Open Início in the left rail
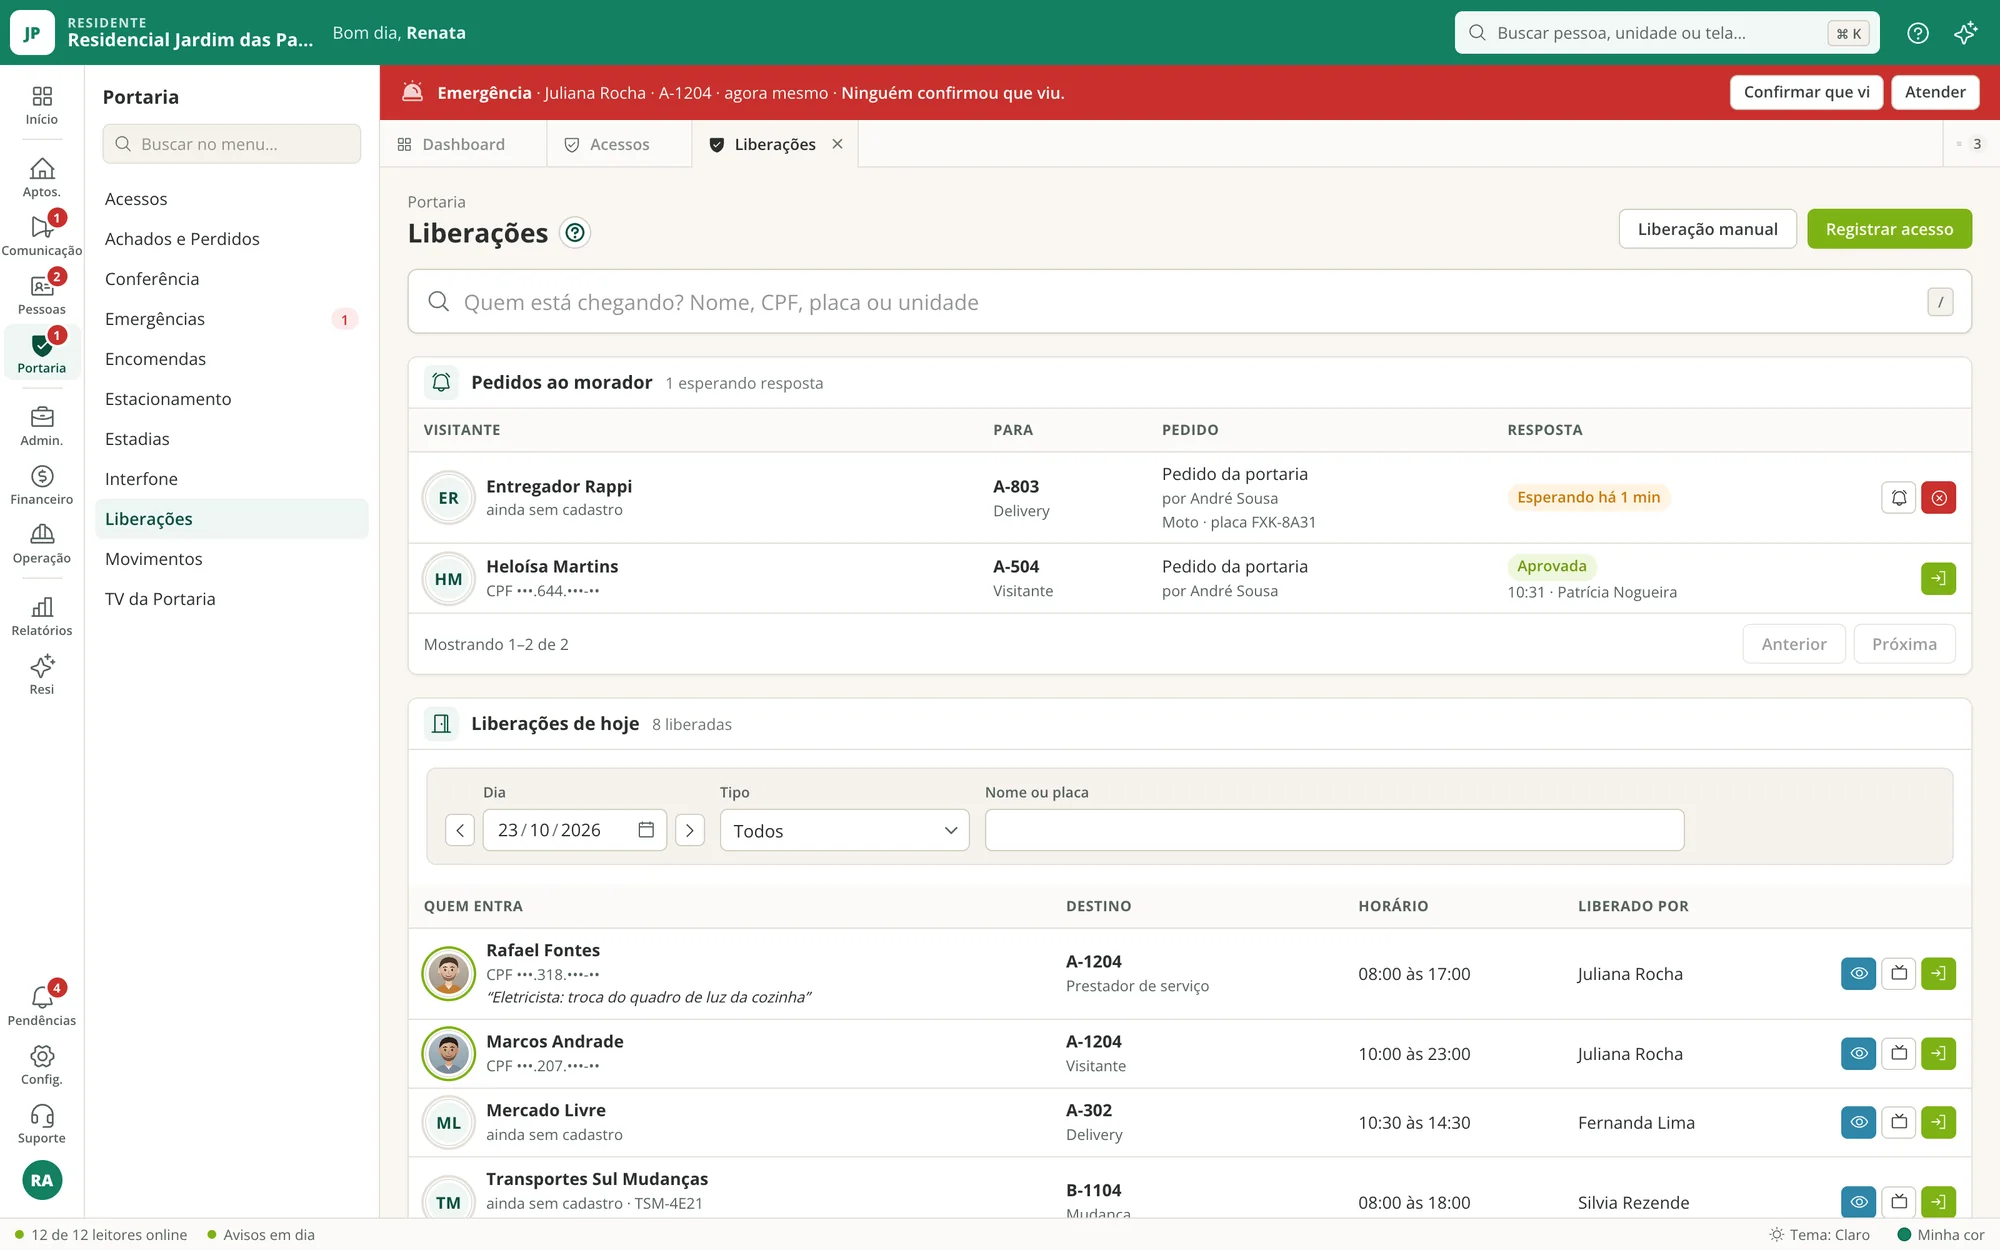Viewport: 2000px width, 1250px height. pos(41,105)
